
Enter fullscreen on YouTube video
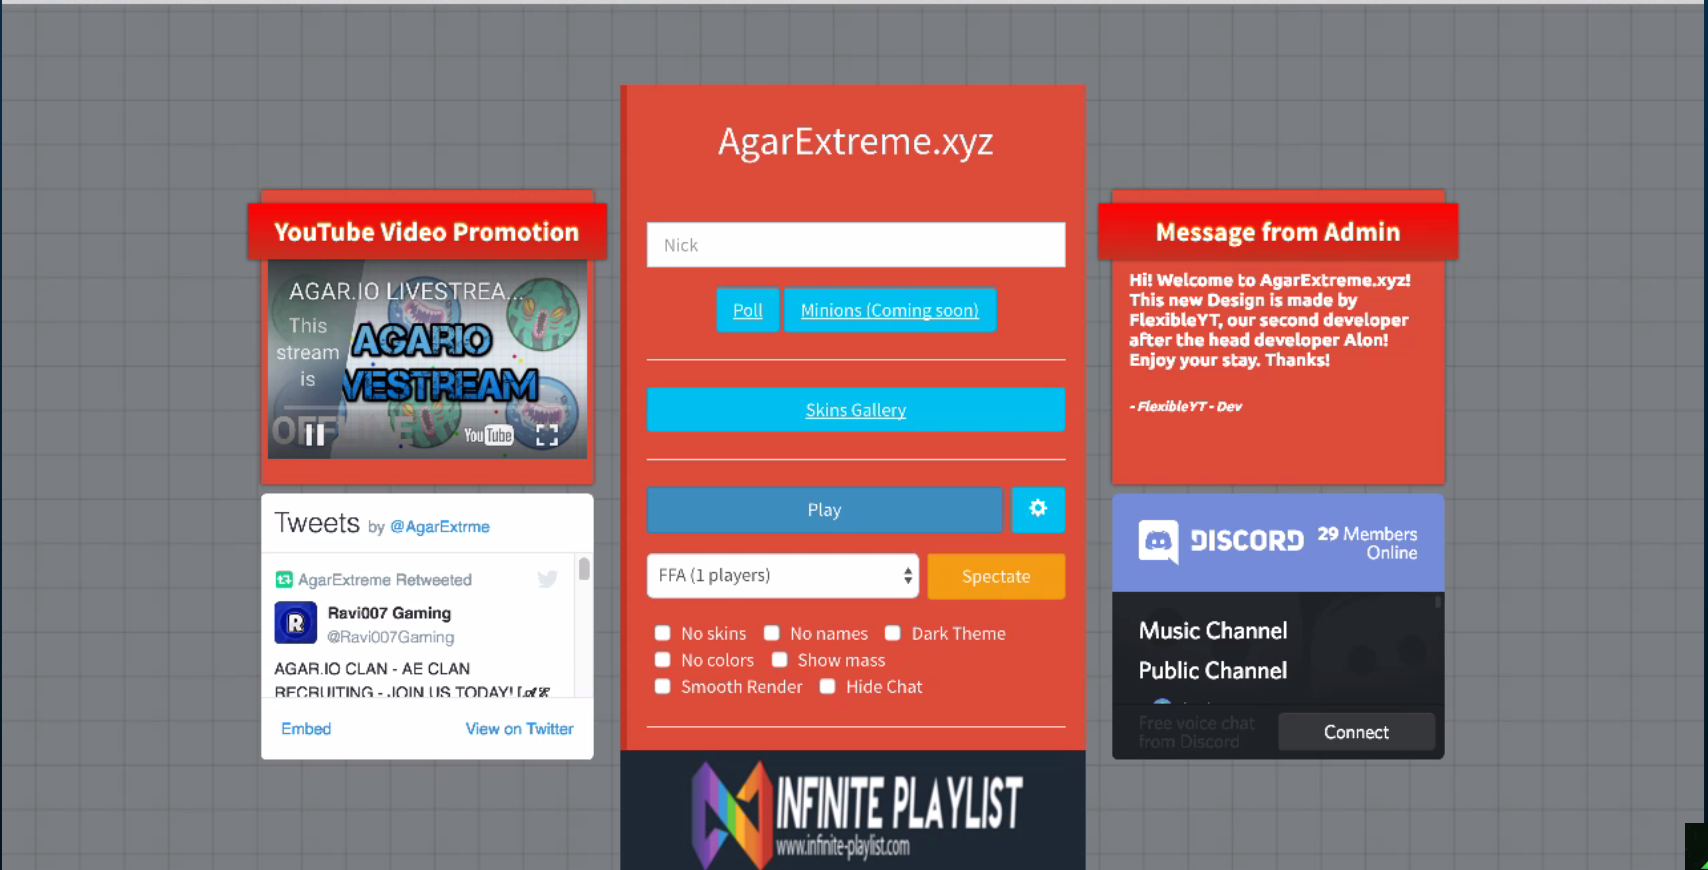[547, 435]
